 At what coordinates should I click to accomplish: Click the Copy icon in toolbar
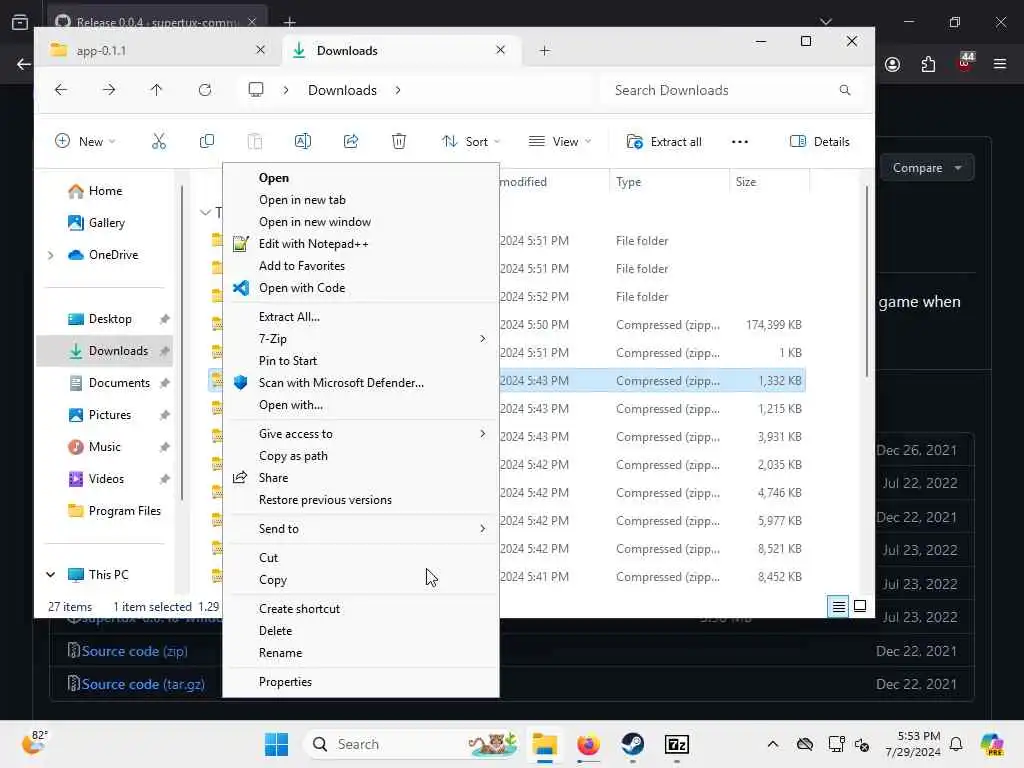(206, 142)
